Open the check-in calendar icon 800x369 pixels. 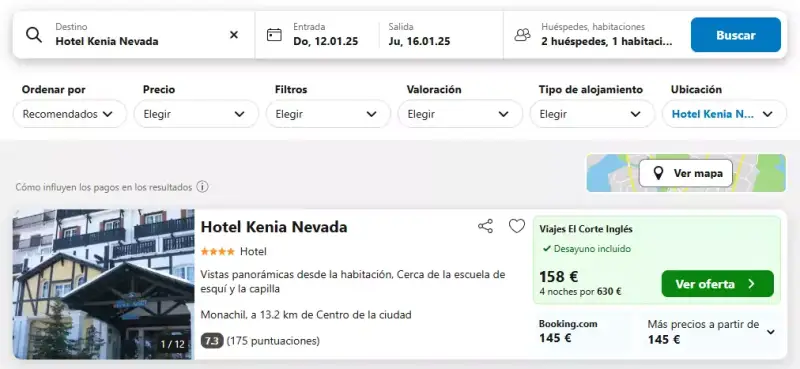[x=274, y=35]
